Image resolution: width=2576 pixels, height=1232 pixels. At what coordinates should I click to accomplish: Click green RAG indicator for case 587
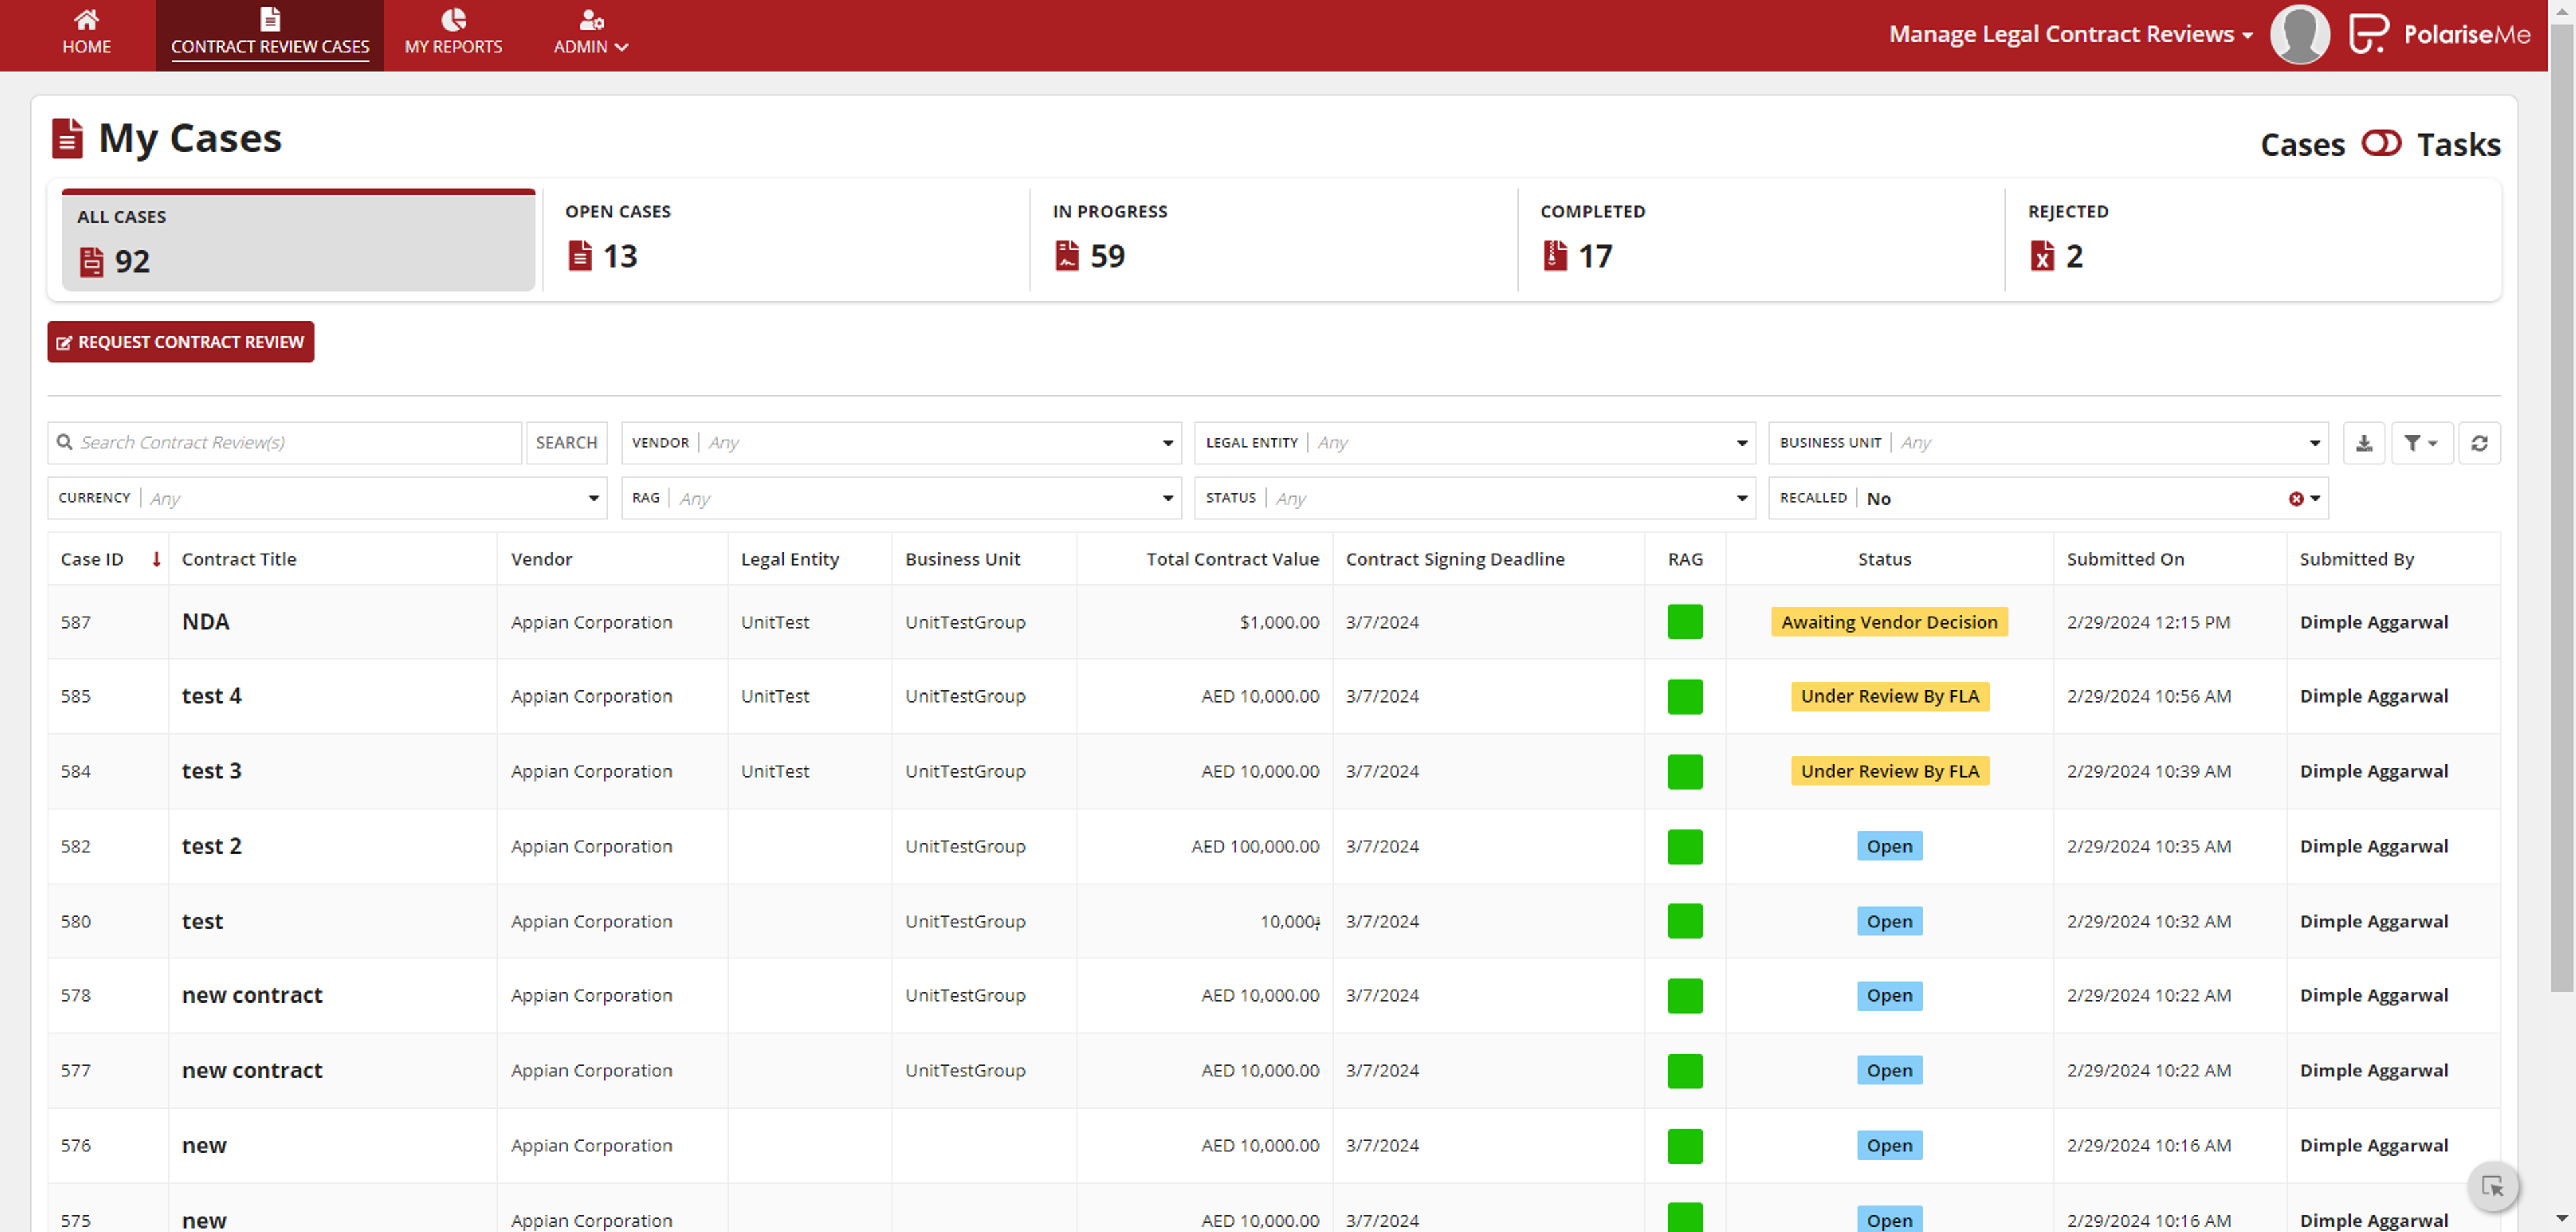[x=1685, y=622]
